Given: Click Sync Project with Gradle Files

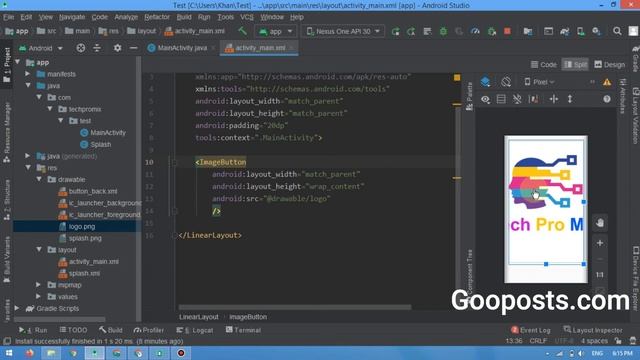Looking at the screenshot, I should (x=564, y=31).
